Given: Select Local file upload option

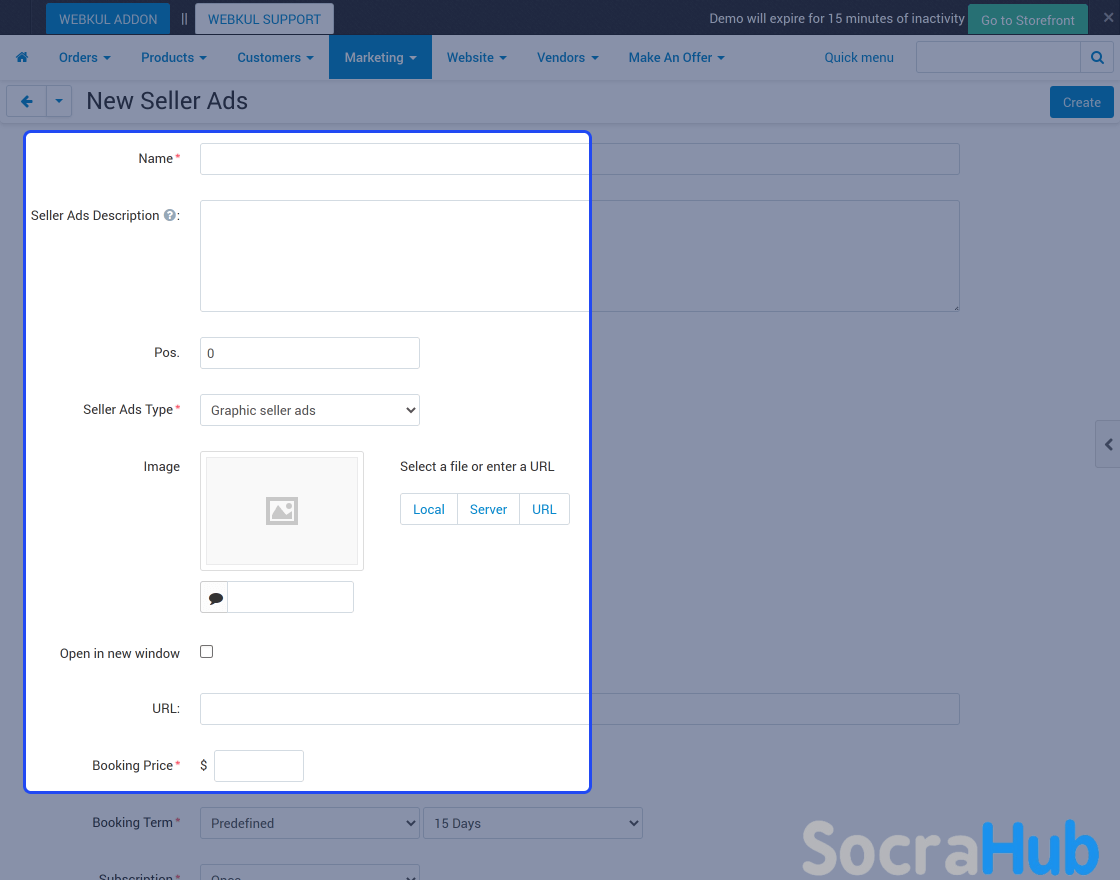Looking at the screenshot, I should click(429, 509).
